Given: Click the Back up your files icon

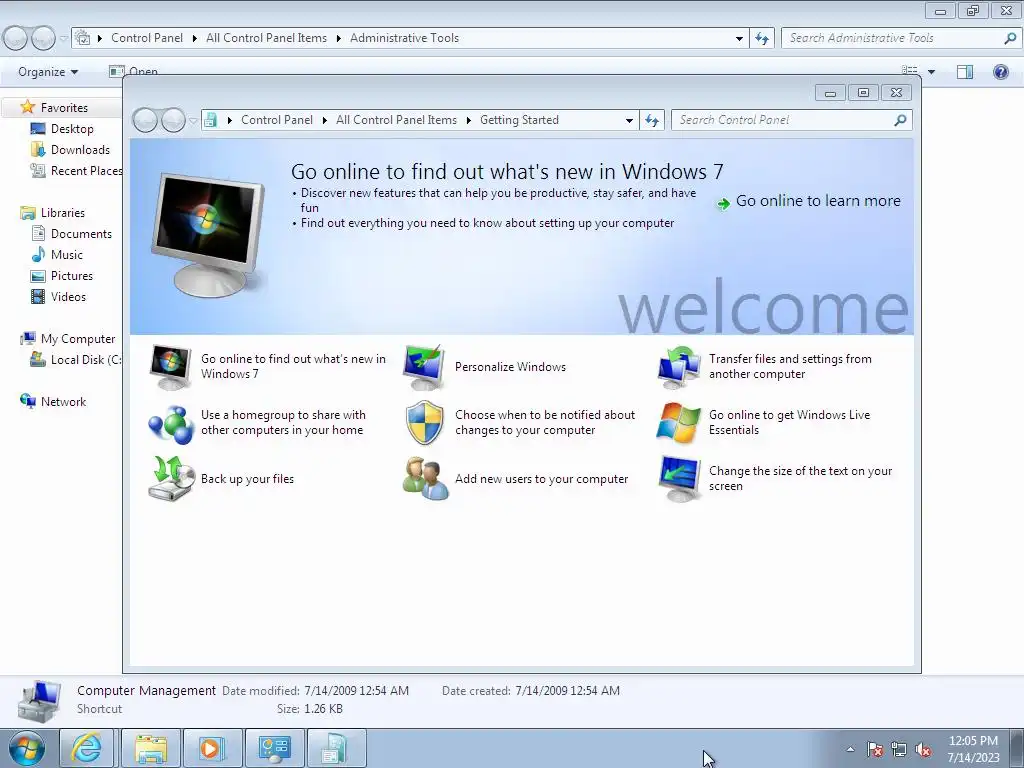Looking at the screenshot, I should [171, 479].
